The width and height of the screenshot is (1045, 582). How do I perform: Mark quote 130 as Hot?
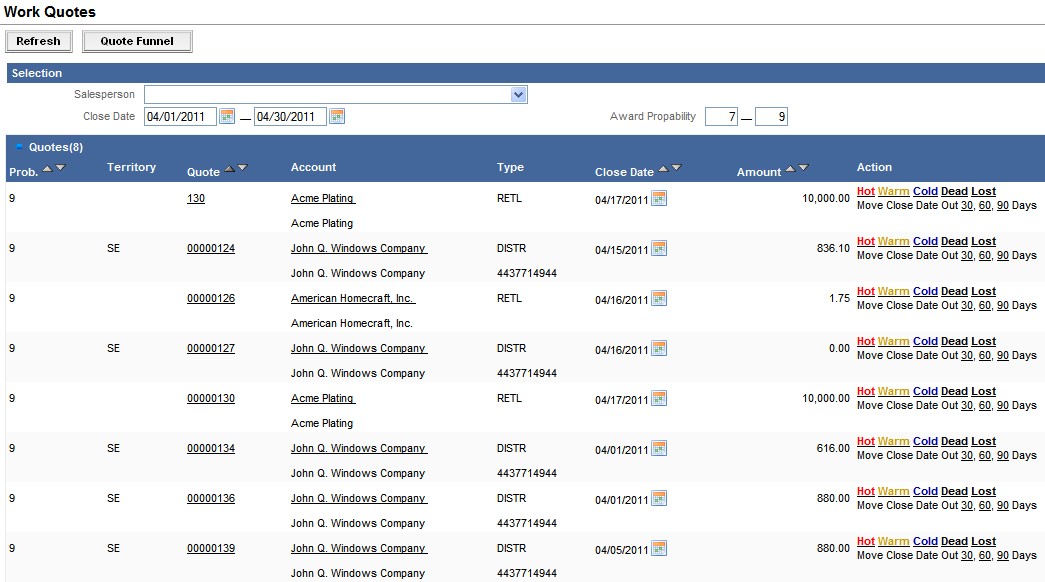pyautogui.click(x=865, y=191)
